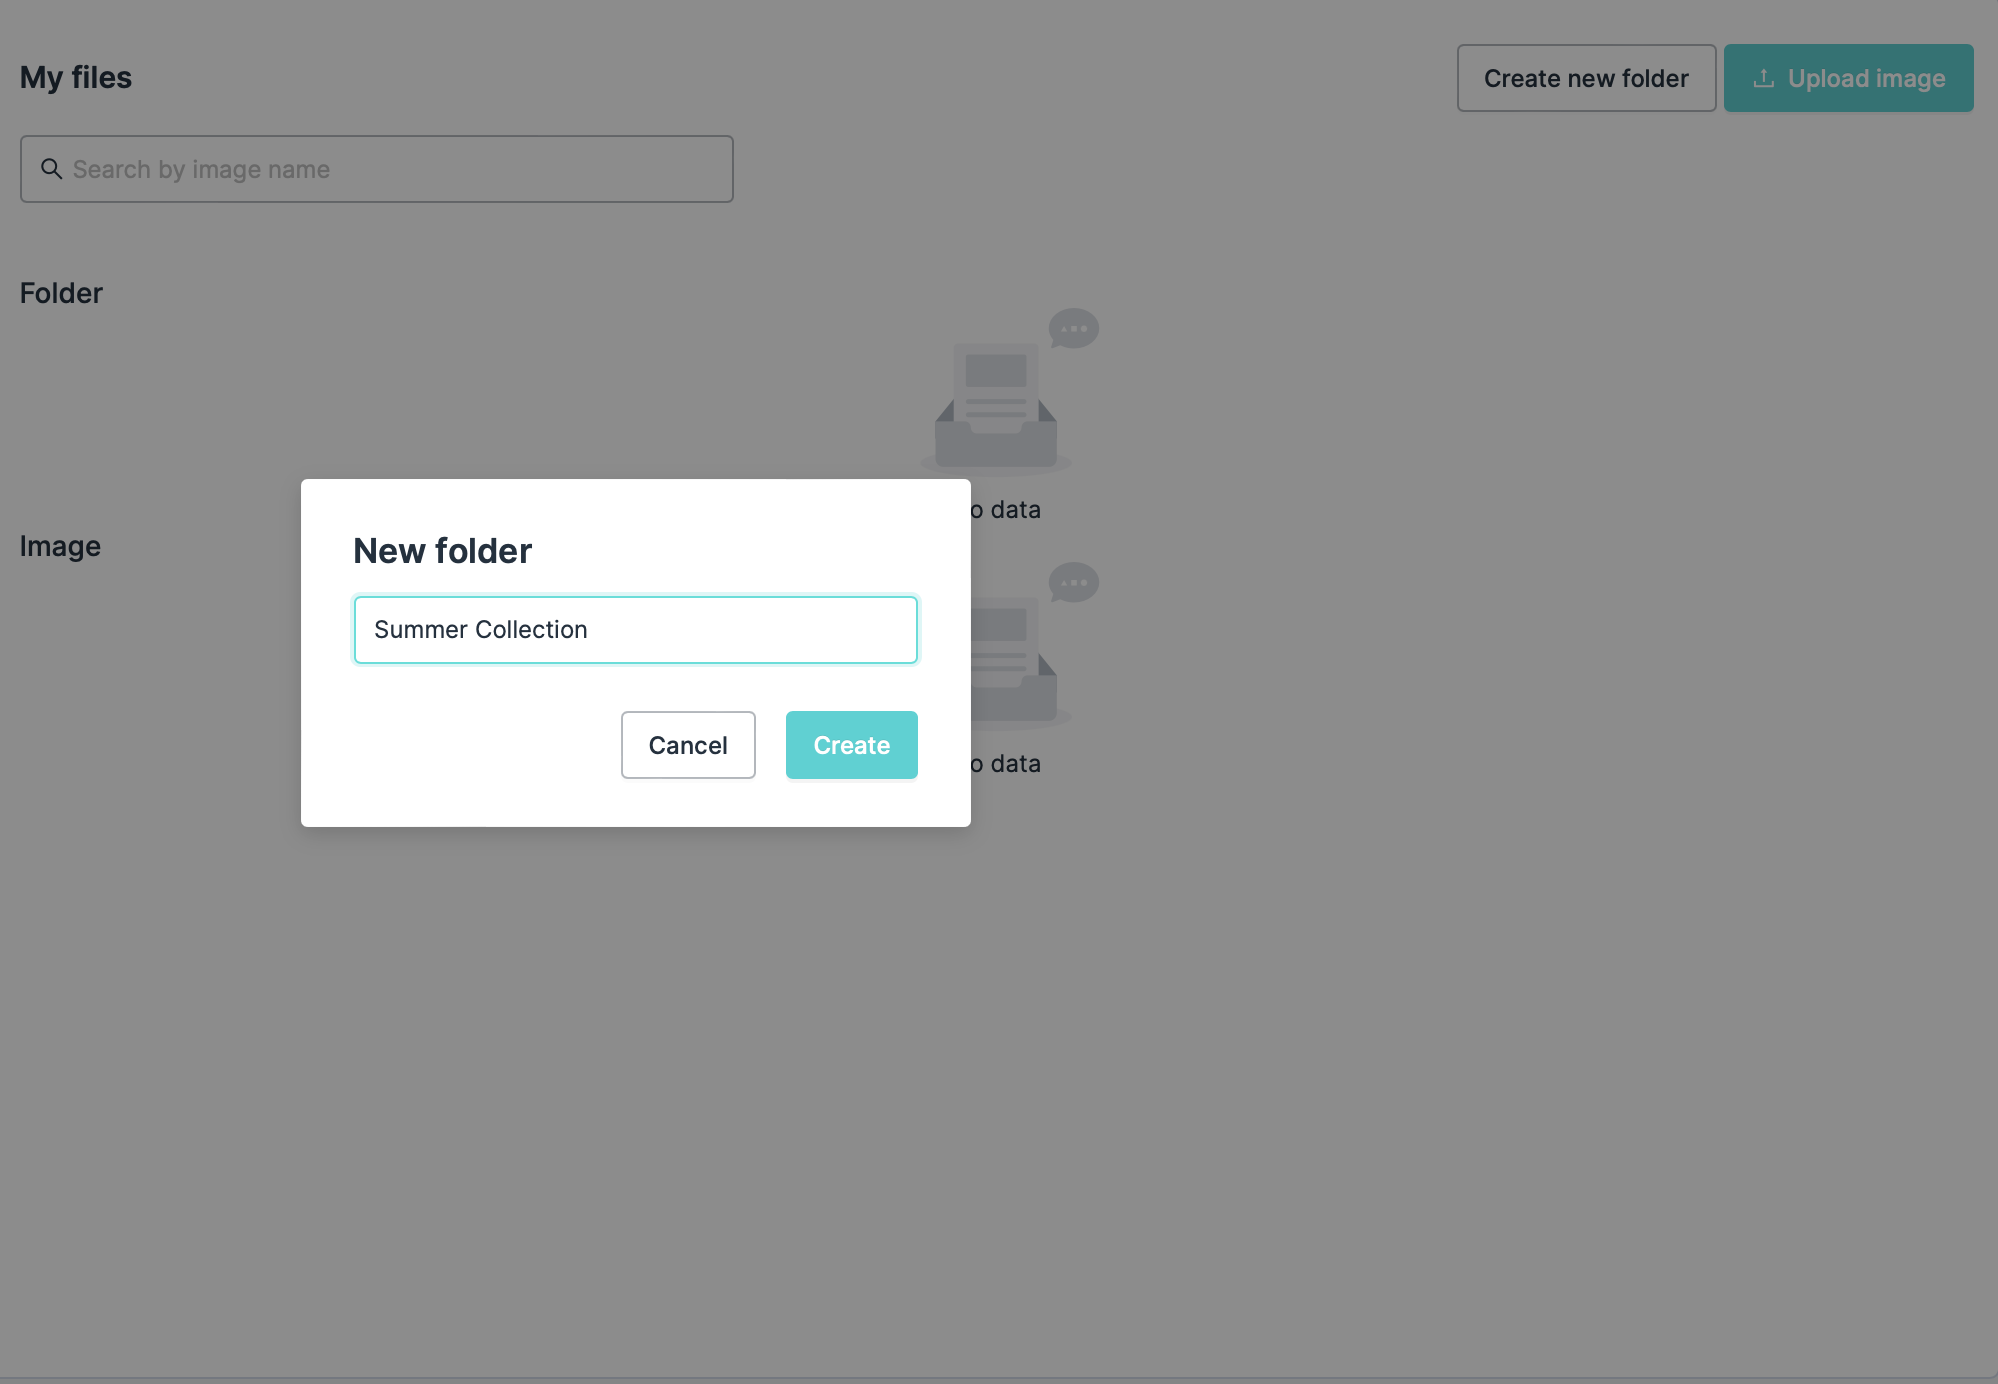Click the empty inbox illustration under Folder
The image size is (1998, 1384).
pyautogui.click(x=996, y=405)
